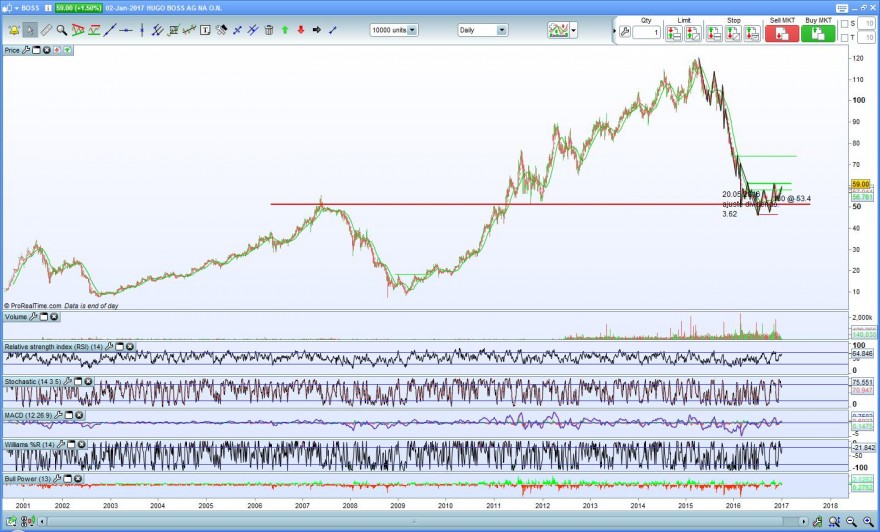The image size is (880, 532).
Task: Click the 2017 year label on time axis
Action: pos(781,506)
